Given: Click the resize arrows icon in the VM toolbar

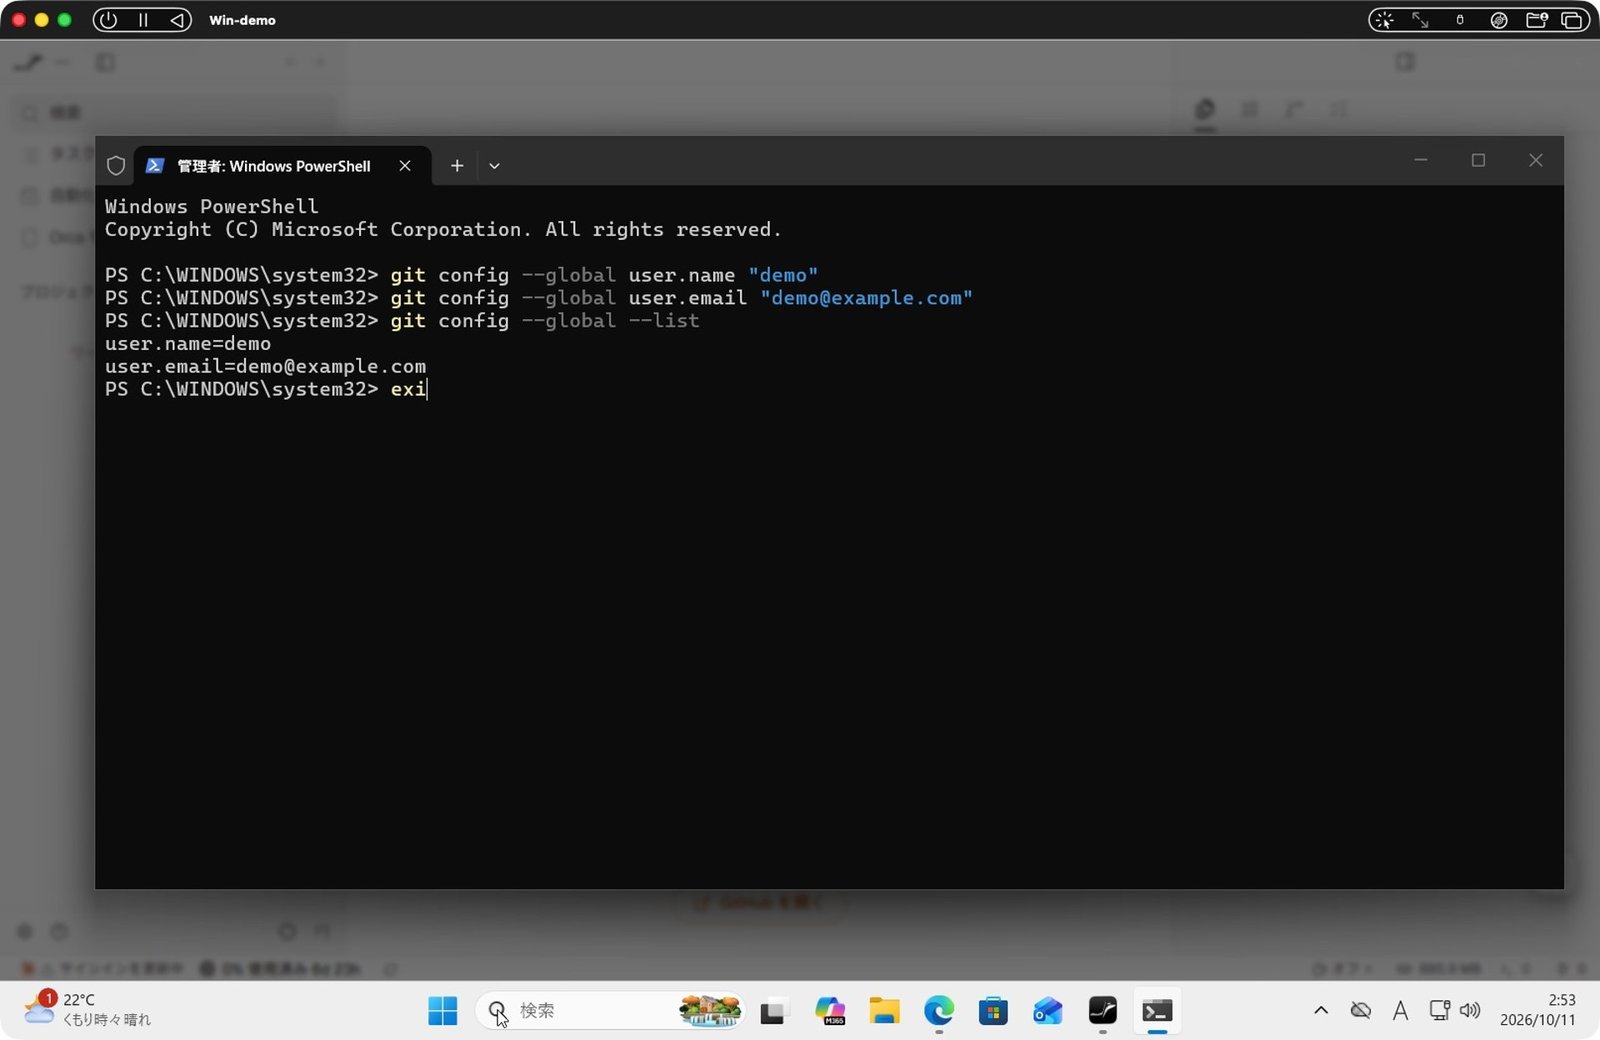Looking at the screenshot, I should (x=1420, y=20).
